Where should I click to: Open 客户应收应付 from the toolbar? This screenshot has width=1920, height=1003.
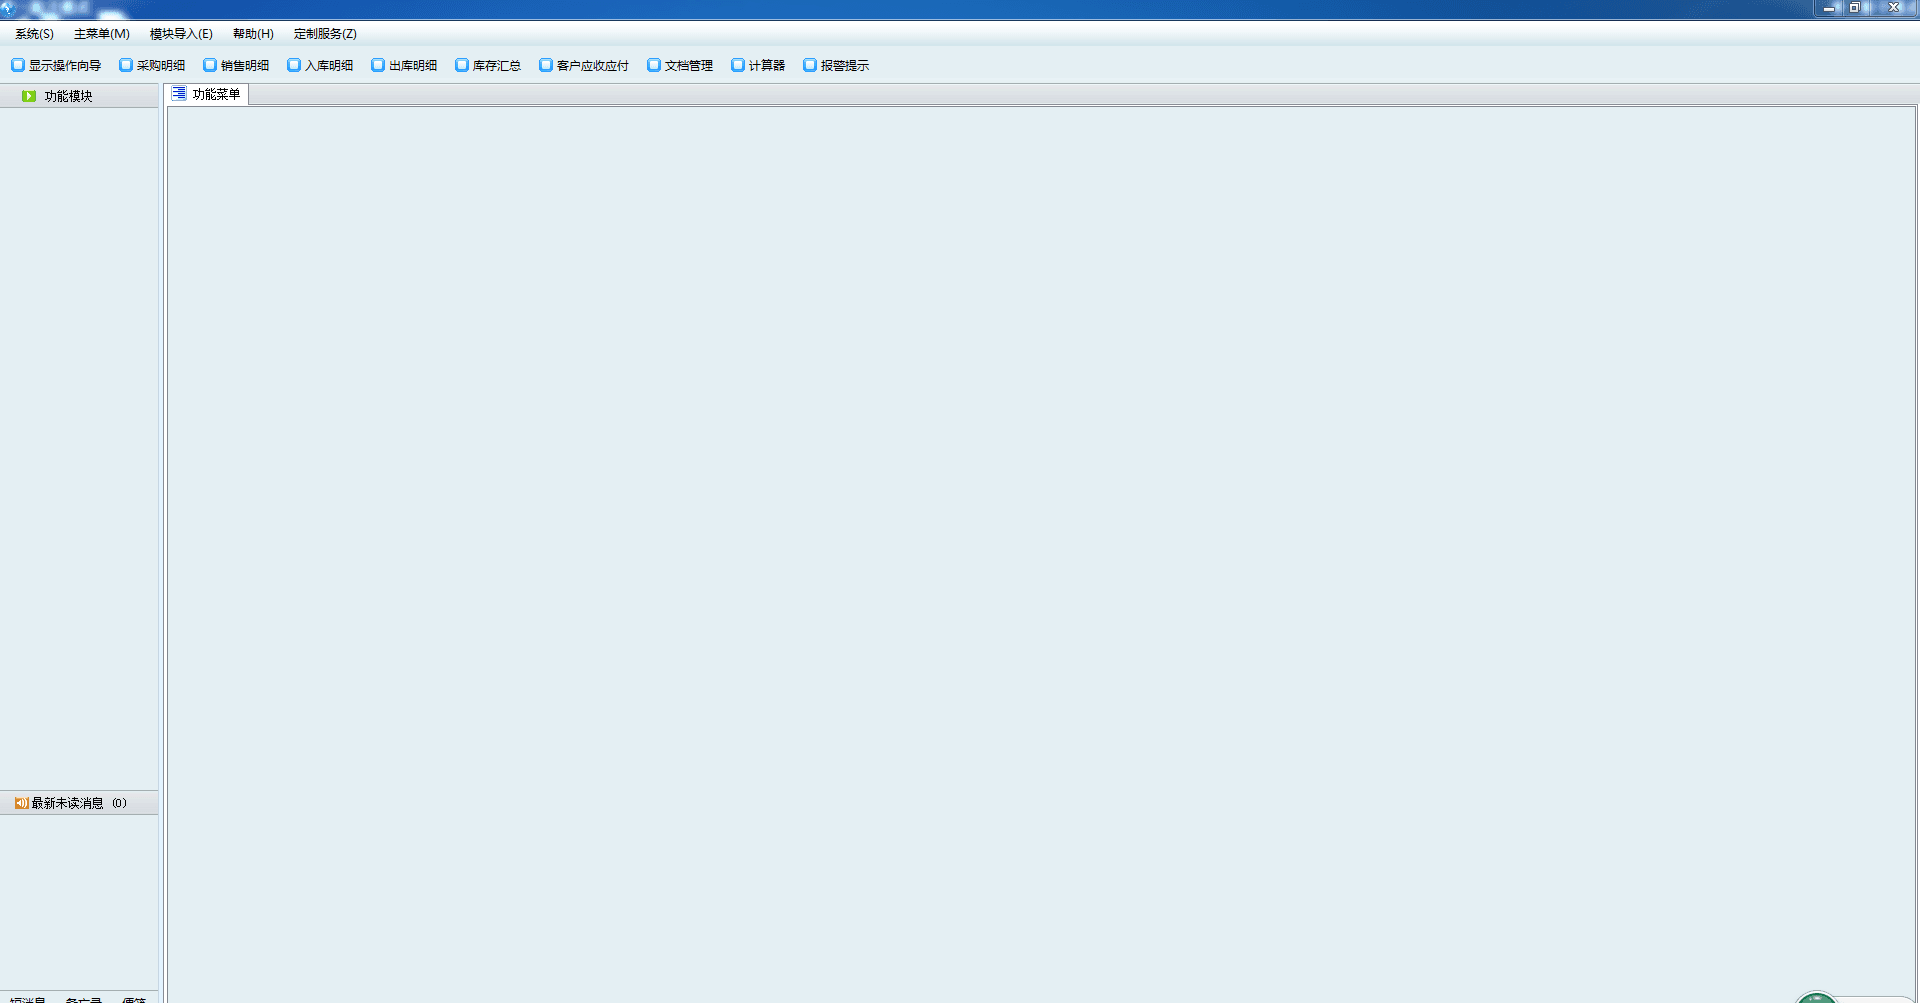pos(584,66)
